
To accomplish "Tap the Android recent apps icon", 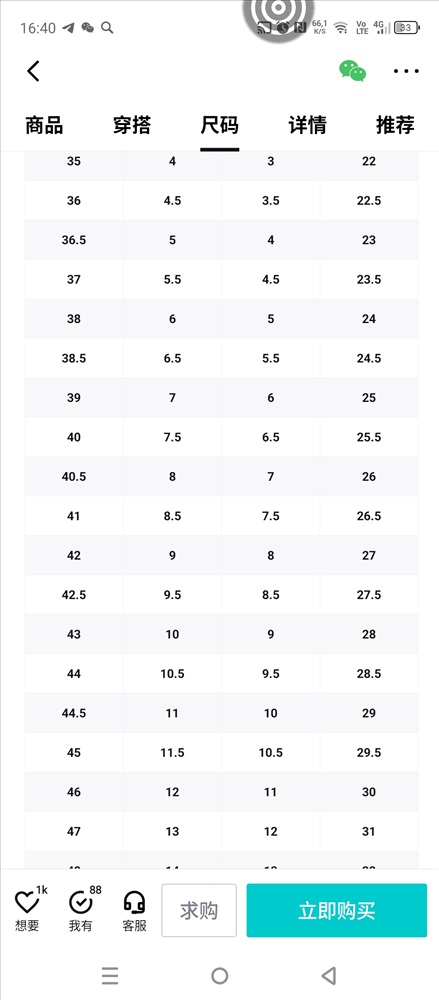I will [110, 975].
